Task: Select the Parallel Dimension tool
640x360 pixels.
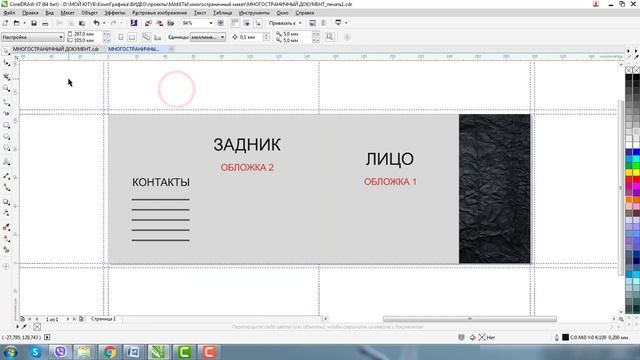Action: pyautogui.click(x=6, y=176)
